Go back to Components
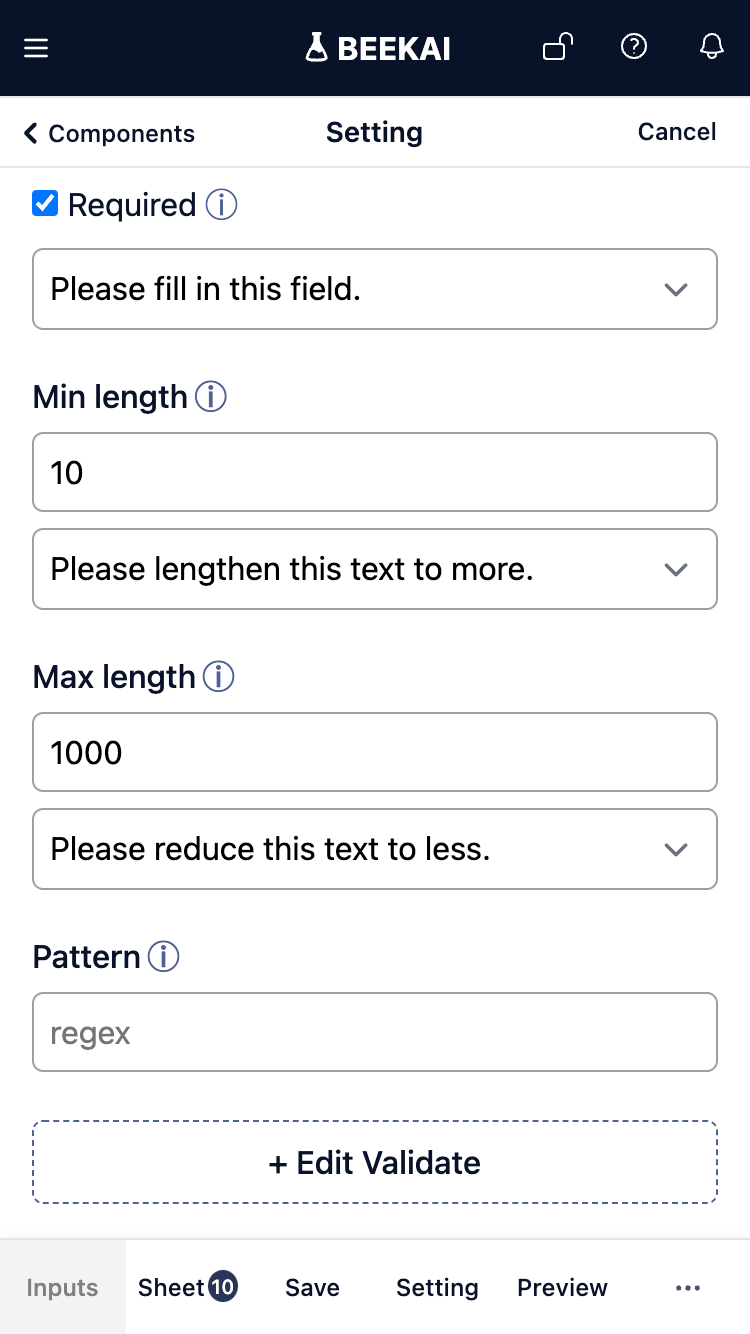The width and height of the screenshot is (750, 1334). 109,133
